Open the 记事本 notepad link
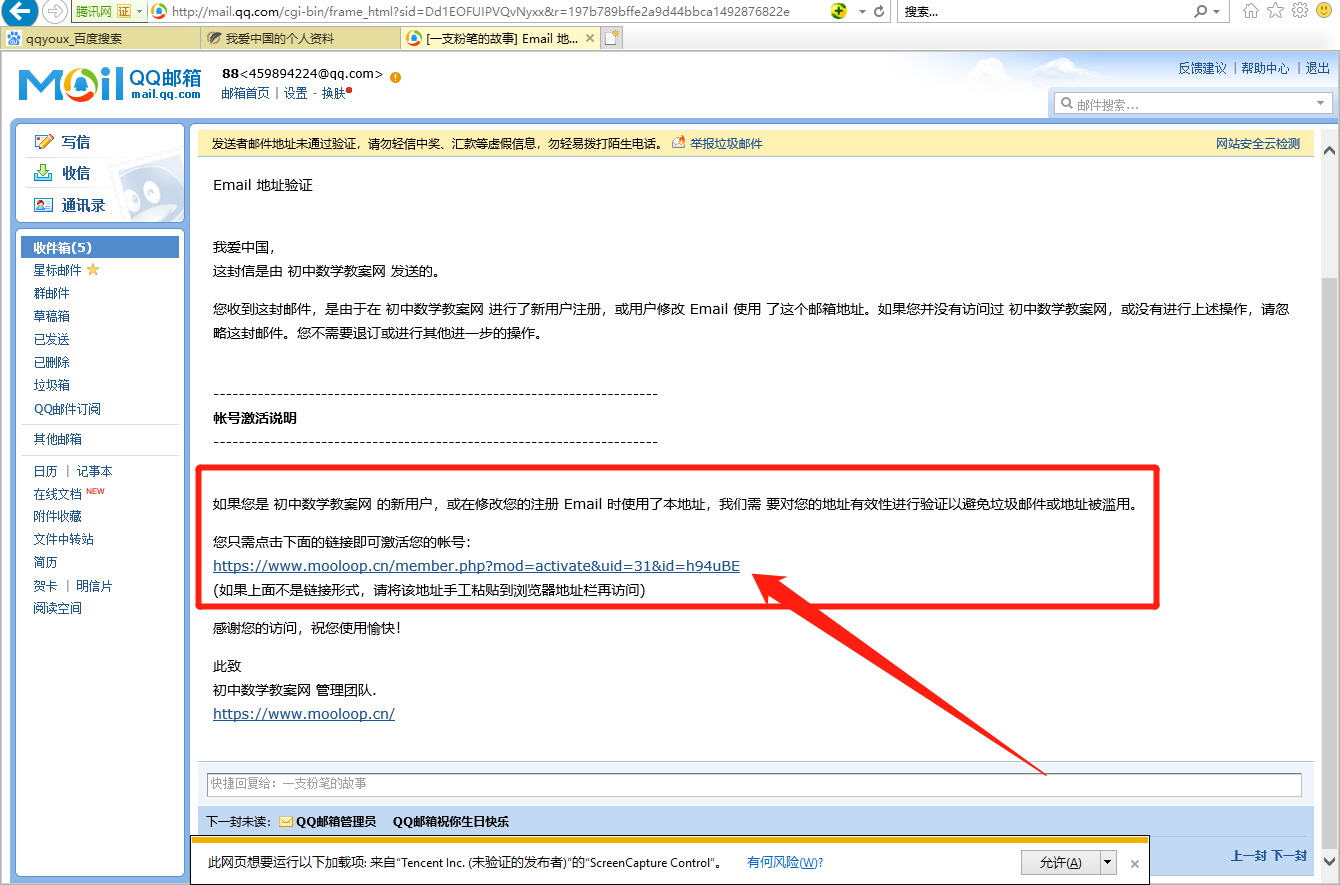The width and height of the screenshot is (1340, 885). pyautogui.click(x=95, y=471)
